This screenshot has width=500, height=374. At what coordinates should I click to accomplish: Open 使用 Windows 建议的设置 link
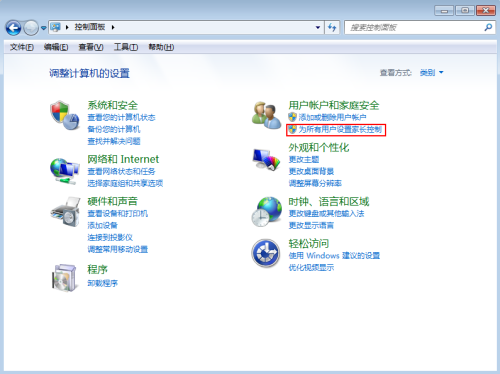(x=334, y=255)
